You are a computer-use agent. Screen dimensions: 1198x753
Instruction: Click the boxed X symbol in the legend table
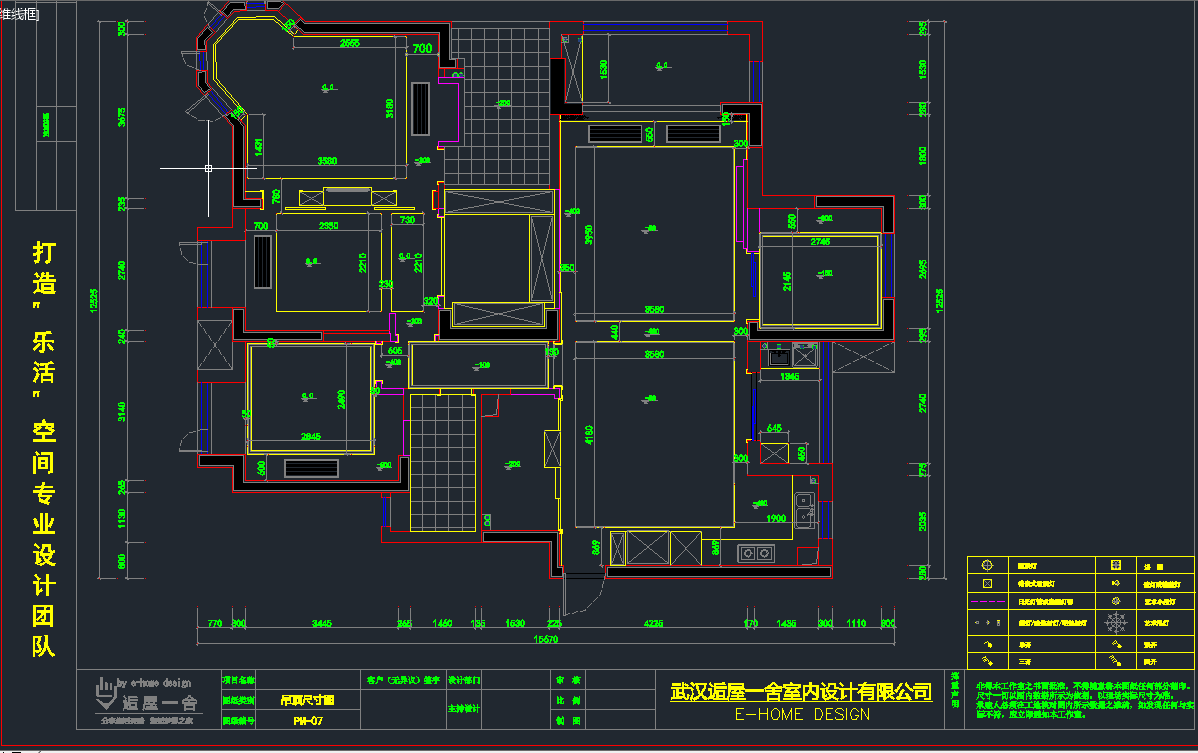pyautogui.click(x=986, y=583)
